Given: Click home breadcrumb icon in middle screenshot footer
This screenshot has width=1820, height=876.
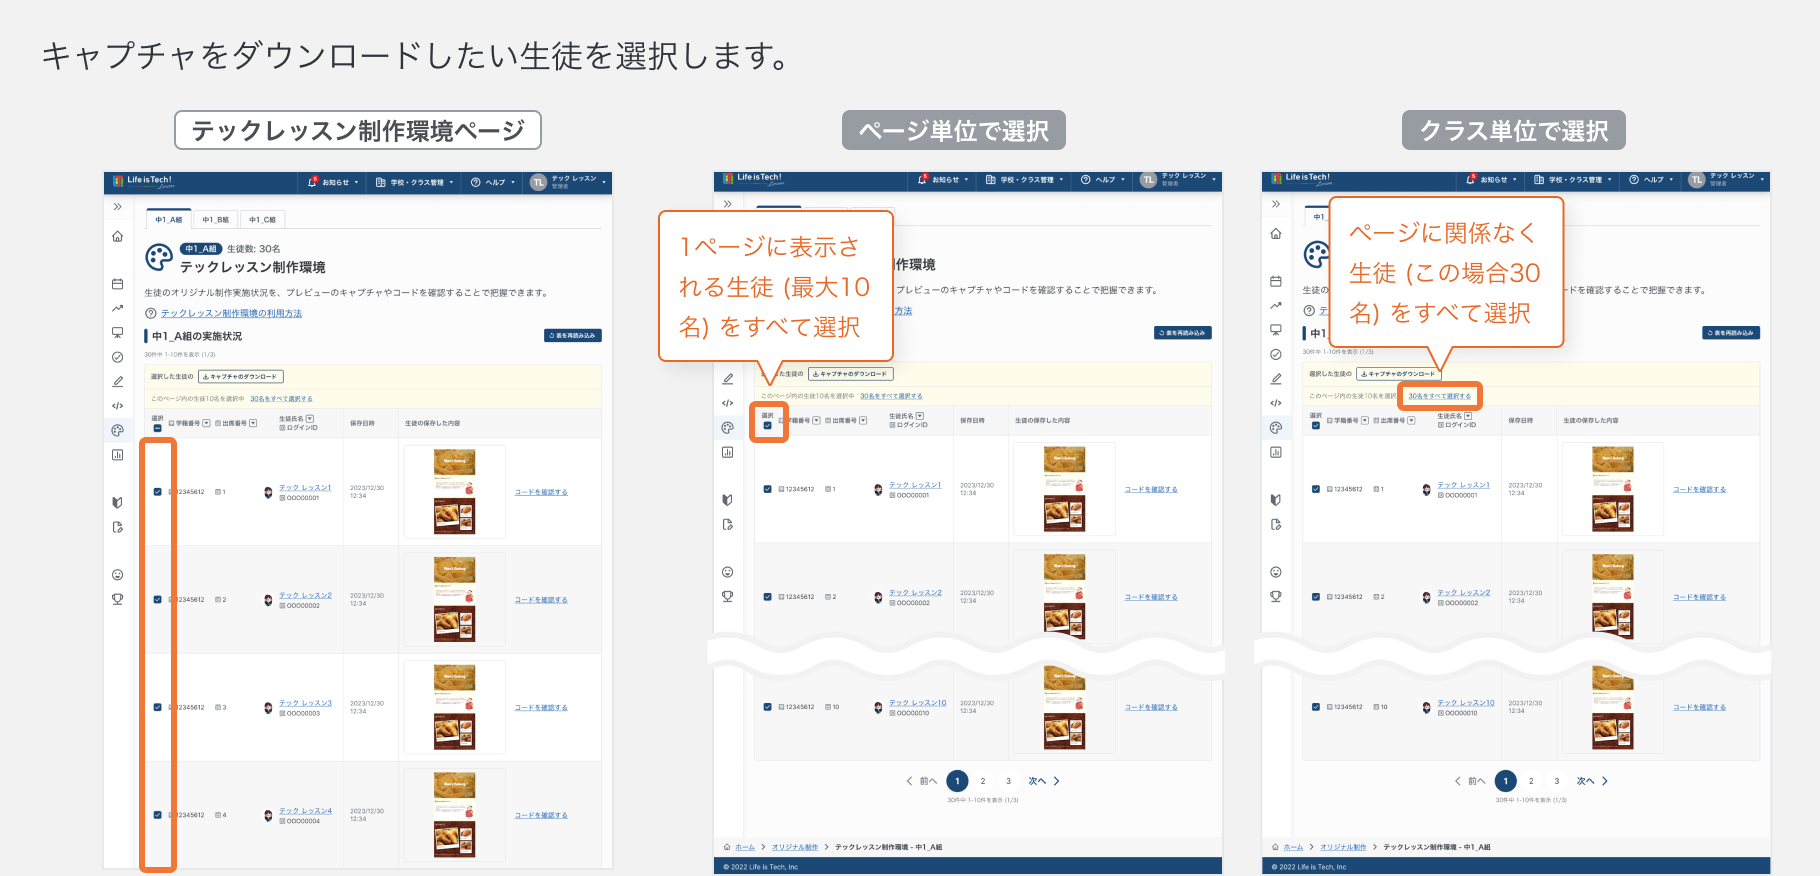Looking at the screenshot, I should pos(727,847).
